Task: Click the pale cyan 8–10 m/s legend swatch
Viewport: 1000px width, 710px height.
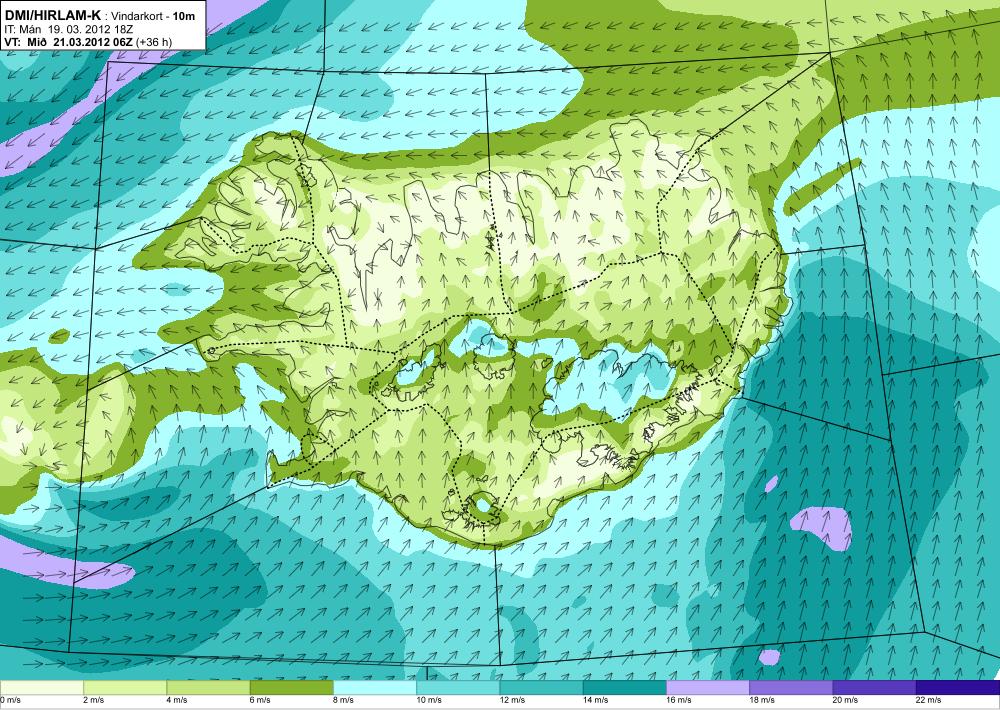Action: (x=375, y=688)
